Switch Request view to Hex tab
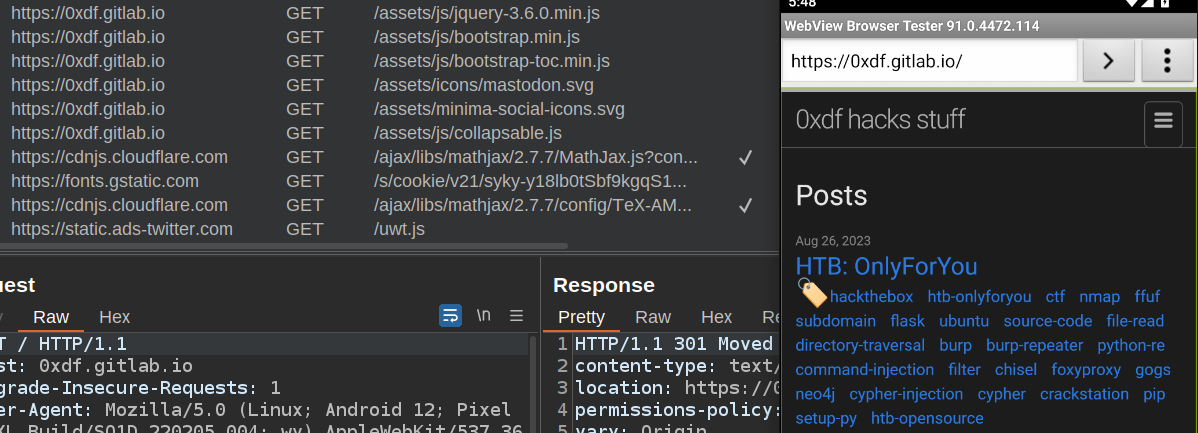Screen dimensions: 1198x433 point(115,317)
